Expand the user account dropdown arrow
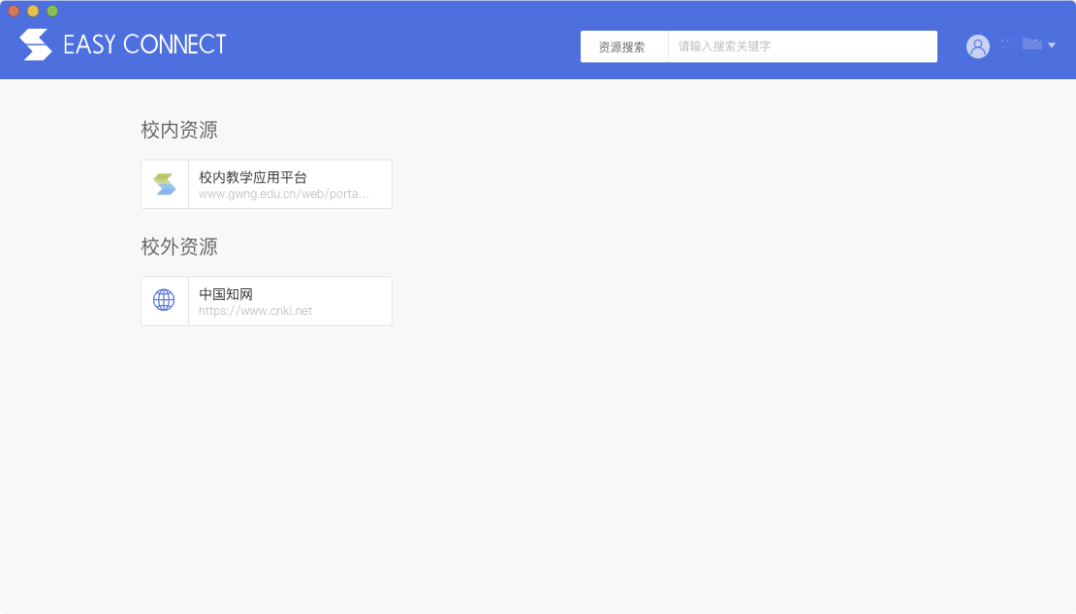This screenshot has width=1076, height=614. 1052,46
